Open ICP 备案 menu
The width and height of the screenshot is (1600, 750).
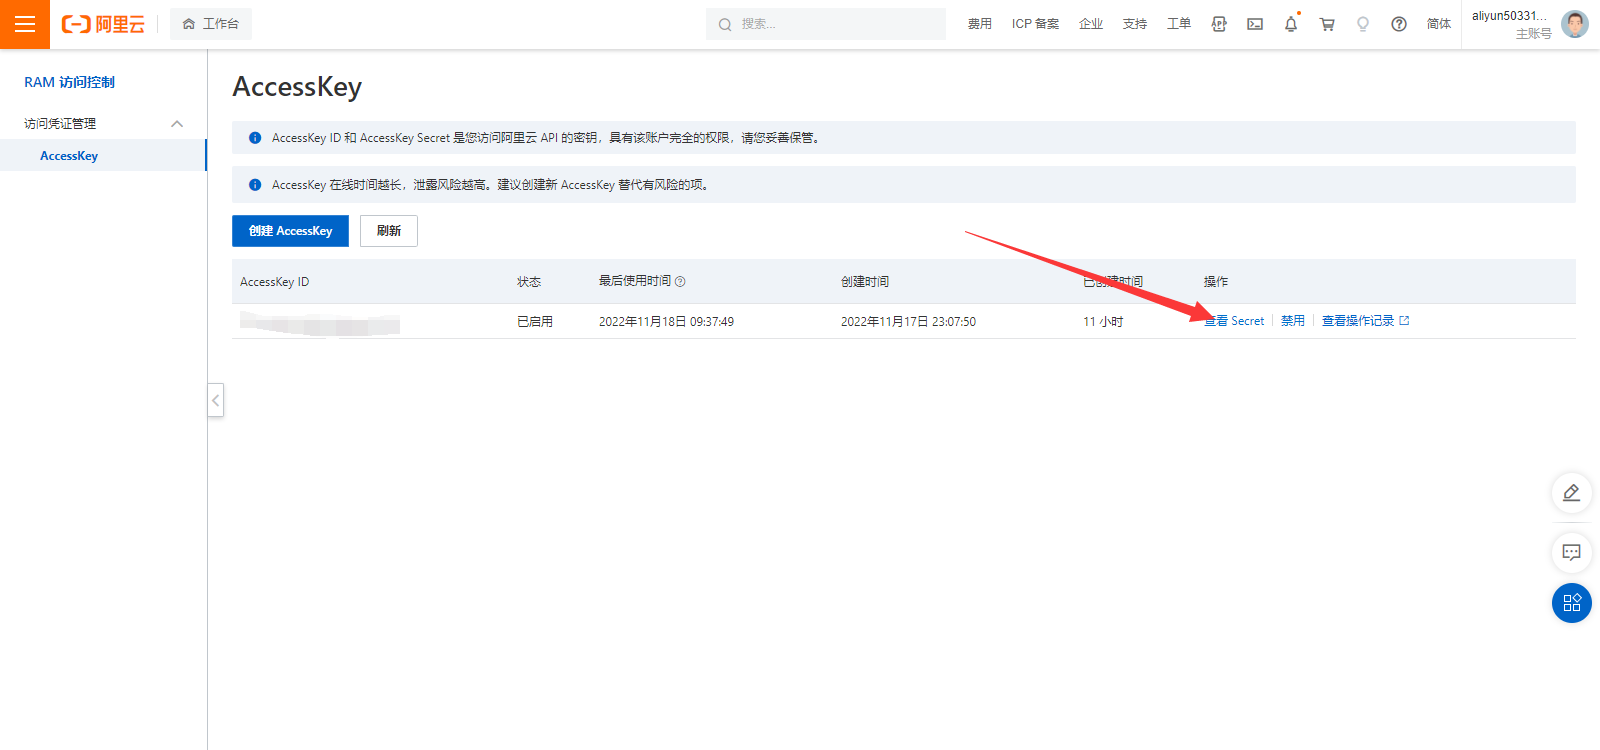[1035, 24]
